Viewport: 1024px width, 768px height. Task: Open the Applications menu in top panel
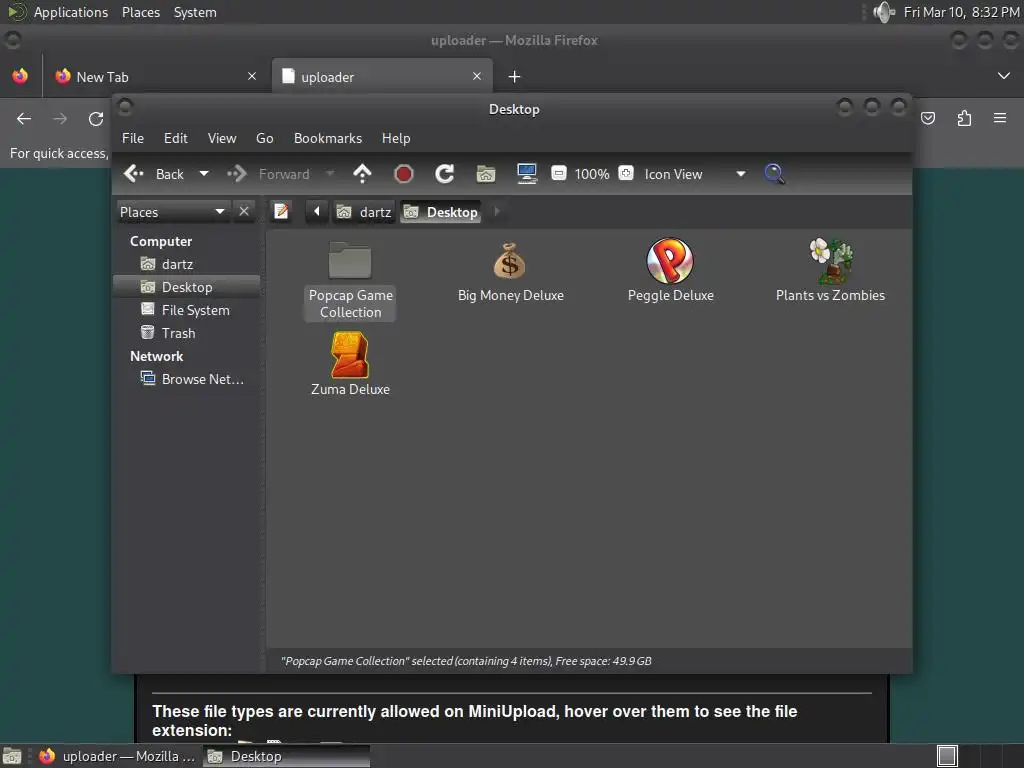(71, 12)
